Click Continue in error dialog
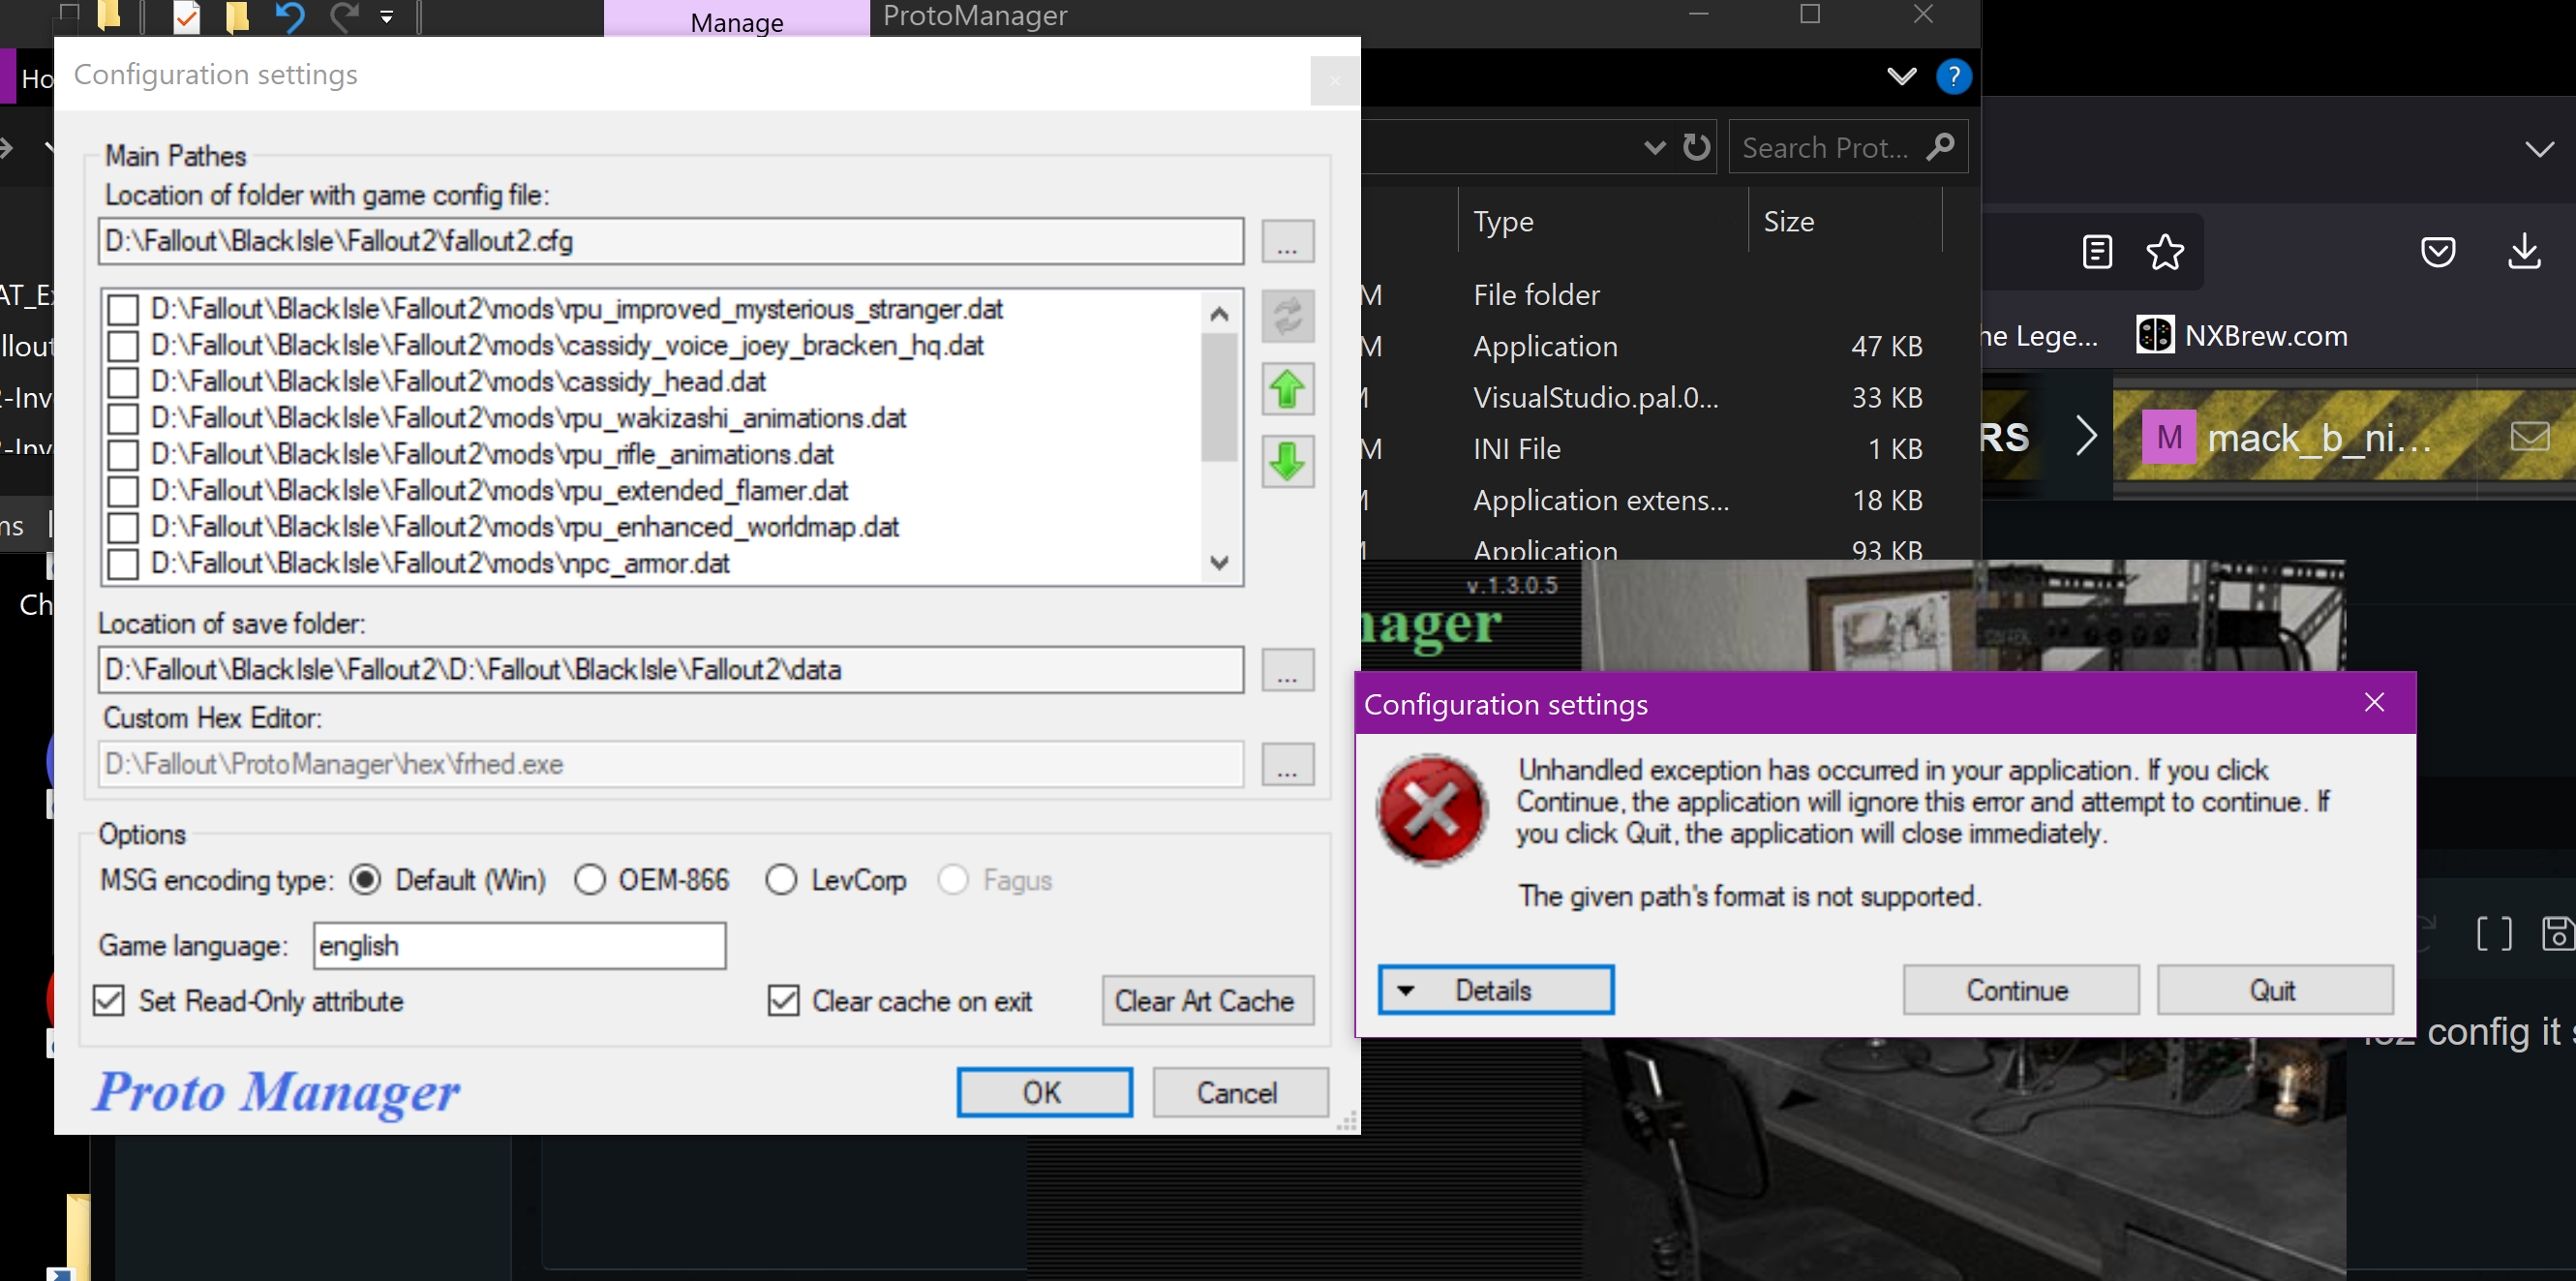This screenshot has height=1281, width=2576. click(x=2020, y=991)
